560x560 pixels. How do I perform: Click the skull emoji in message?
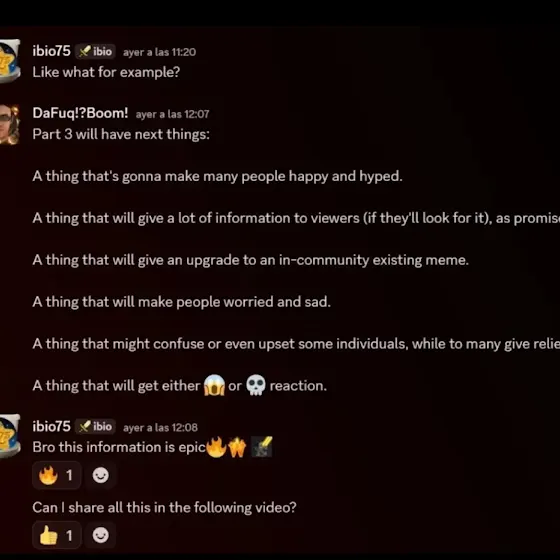pyautogui.click(x=256, y=385)
